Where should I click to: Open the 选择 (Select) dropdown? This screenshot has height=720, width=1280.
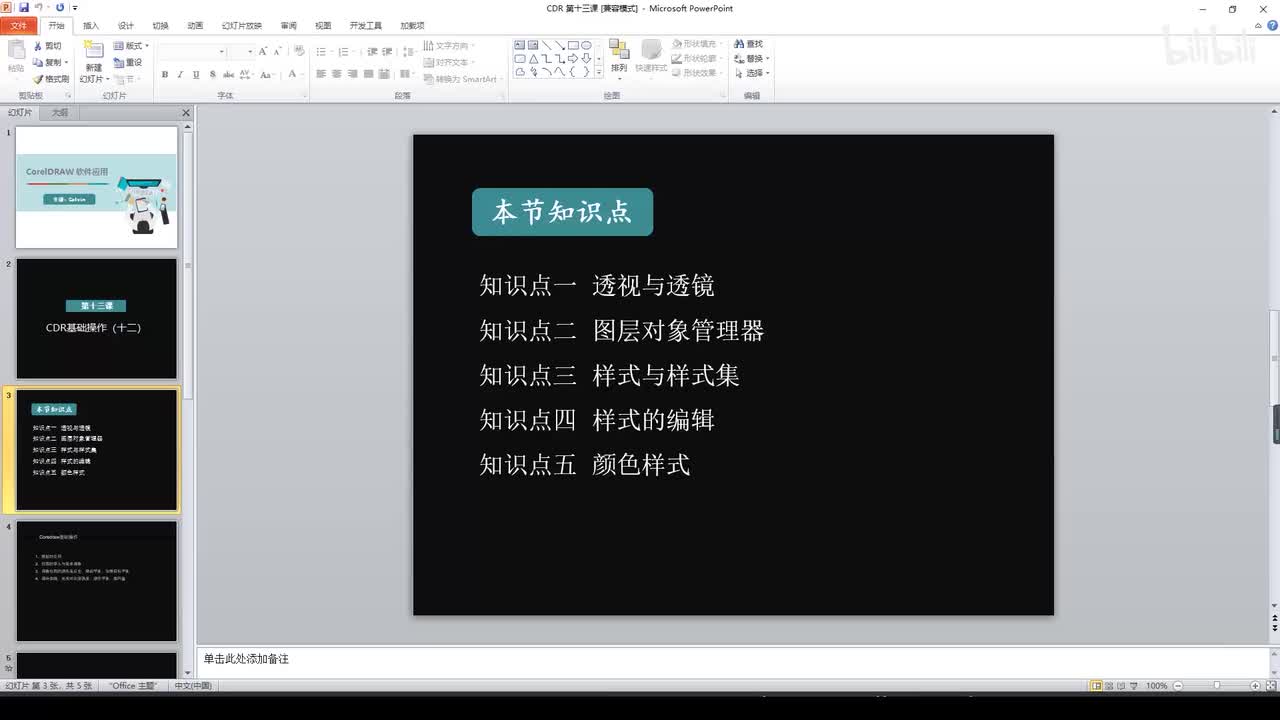pos(751,73)
